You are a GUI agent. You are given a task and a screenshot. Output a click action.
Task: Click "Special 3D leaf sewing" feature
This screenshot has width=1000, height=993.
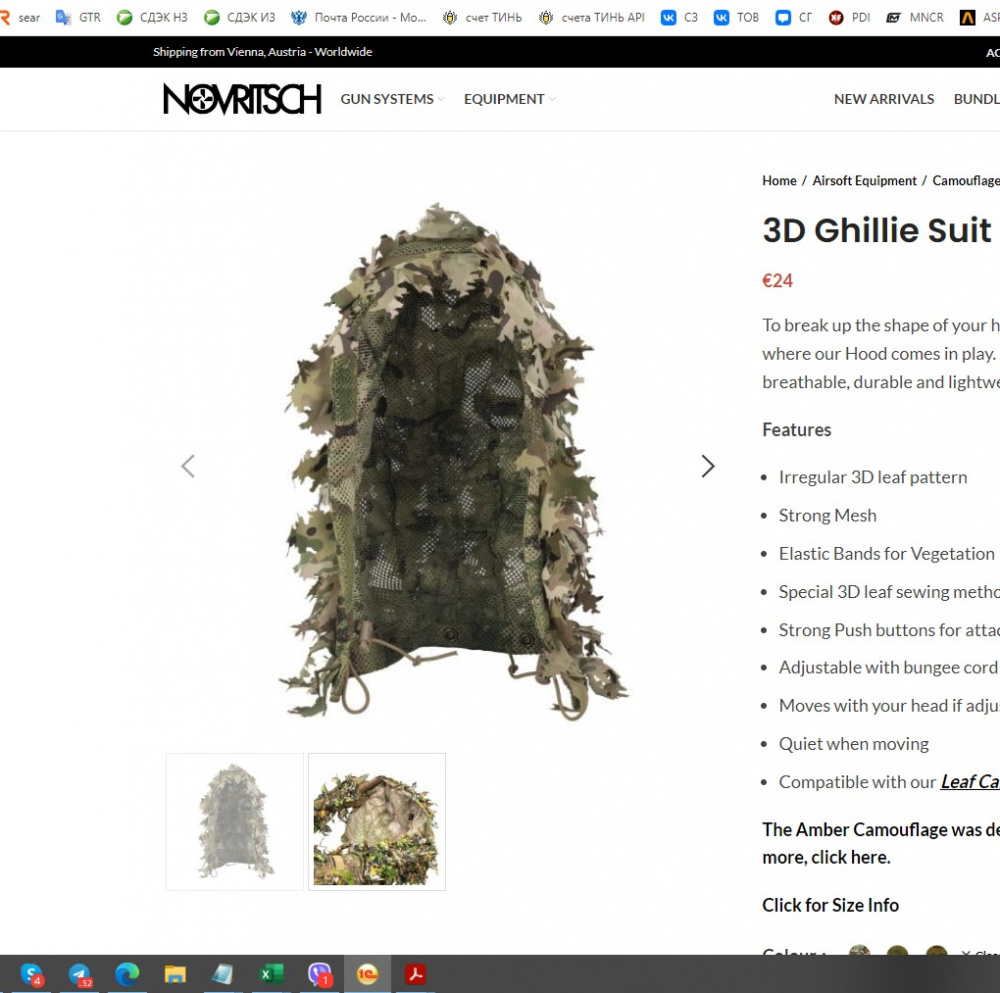(889, 592)
